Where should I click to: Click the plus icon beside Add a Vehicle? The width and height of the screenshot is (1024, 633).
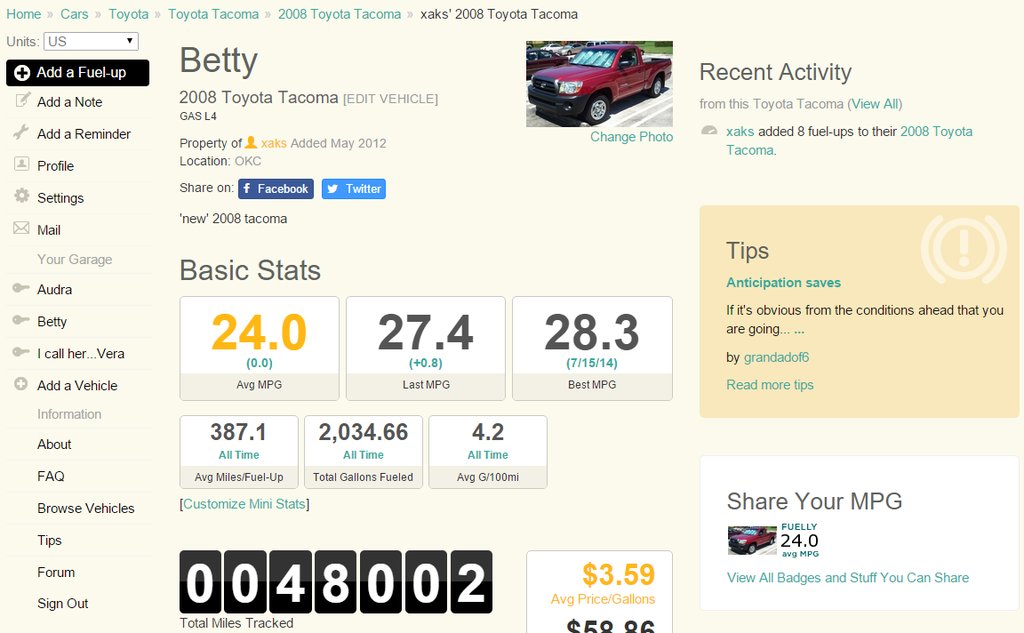(21, 383)
